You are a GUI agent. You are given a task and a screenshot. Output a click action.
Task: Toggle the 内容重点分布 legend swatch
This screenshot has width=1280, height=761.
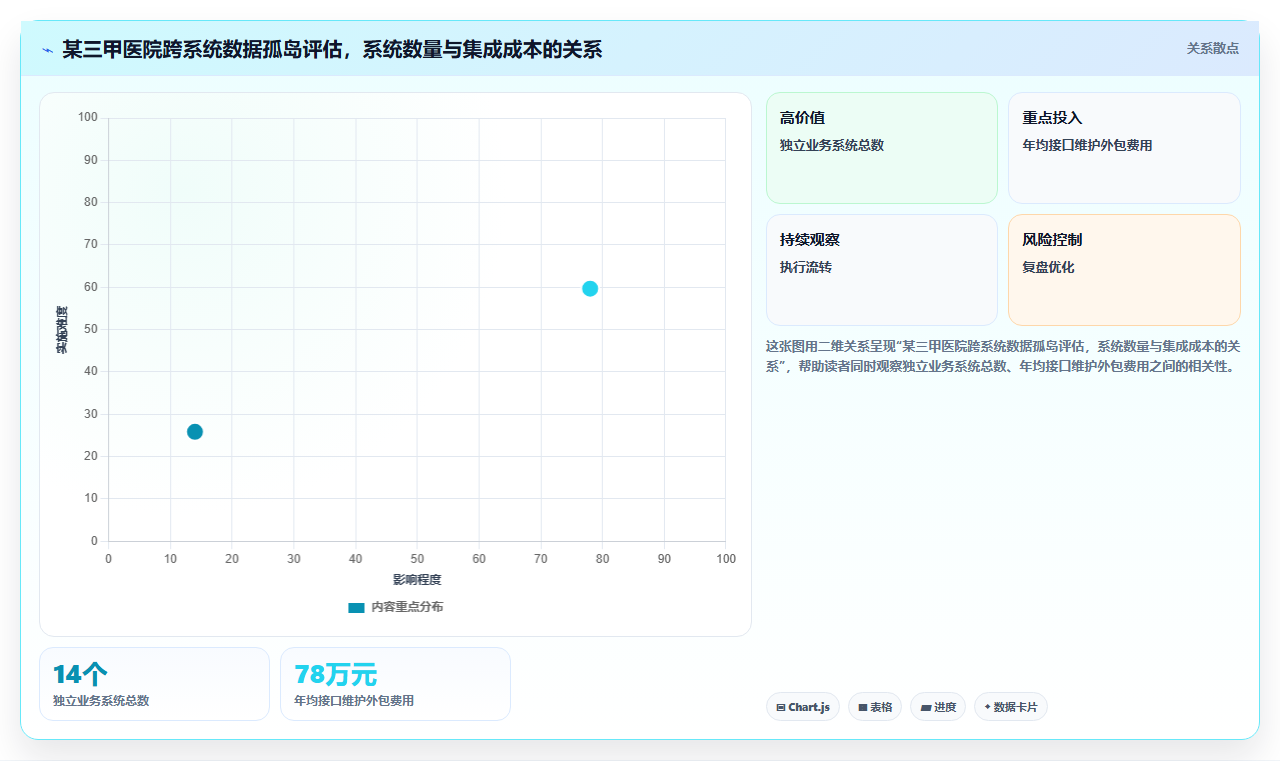coord(356,608)
